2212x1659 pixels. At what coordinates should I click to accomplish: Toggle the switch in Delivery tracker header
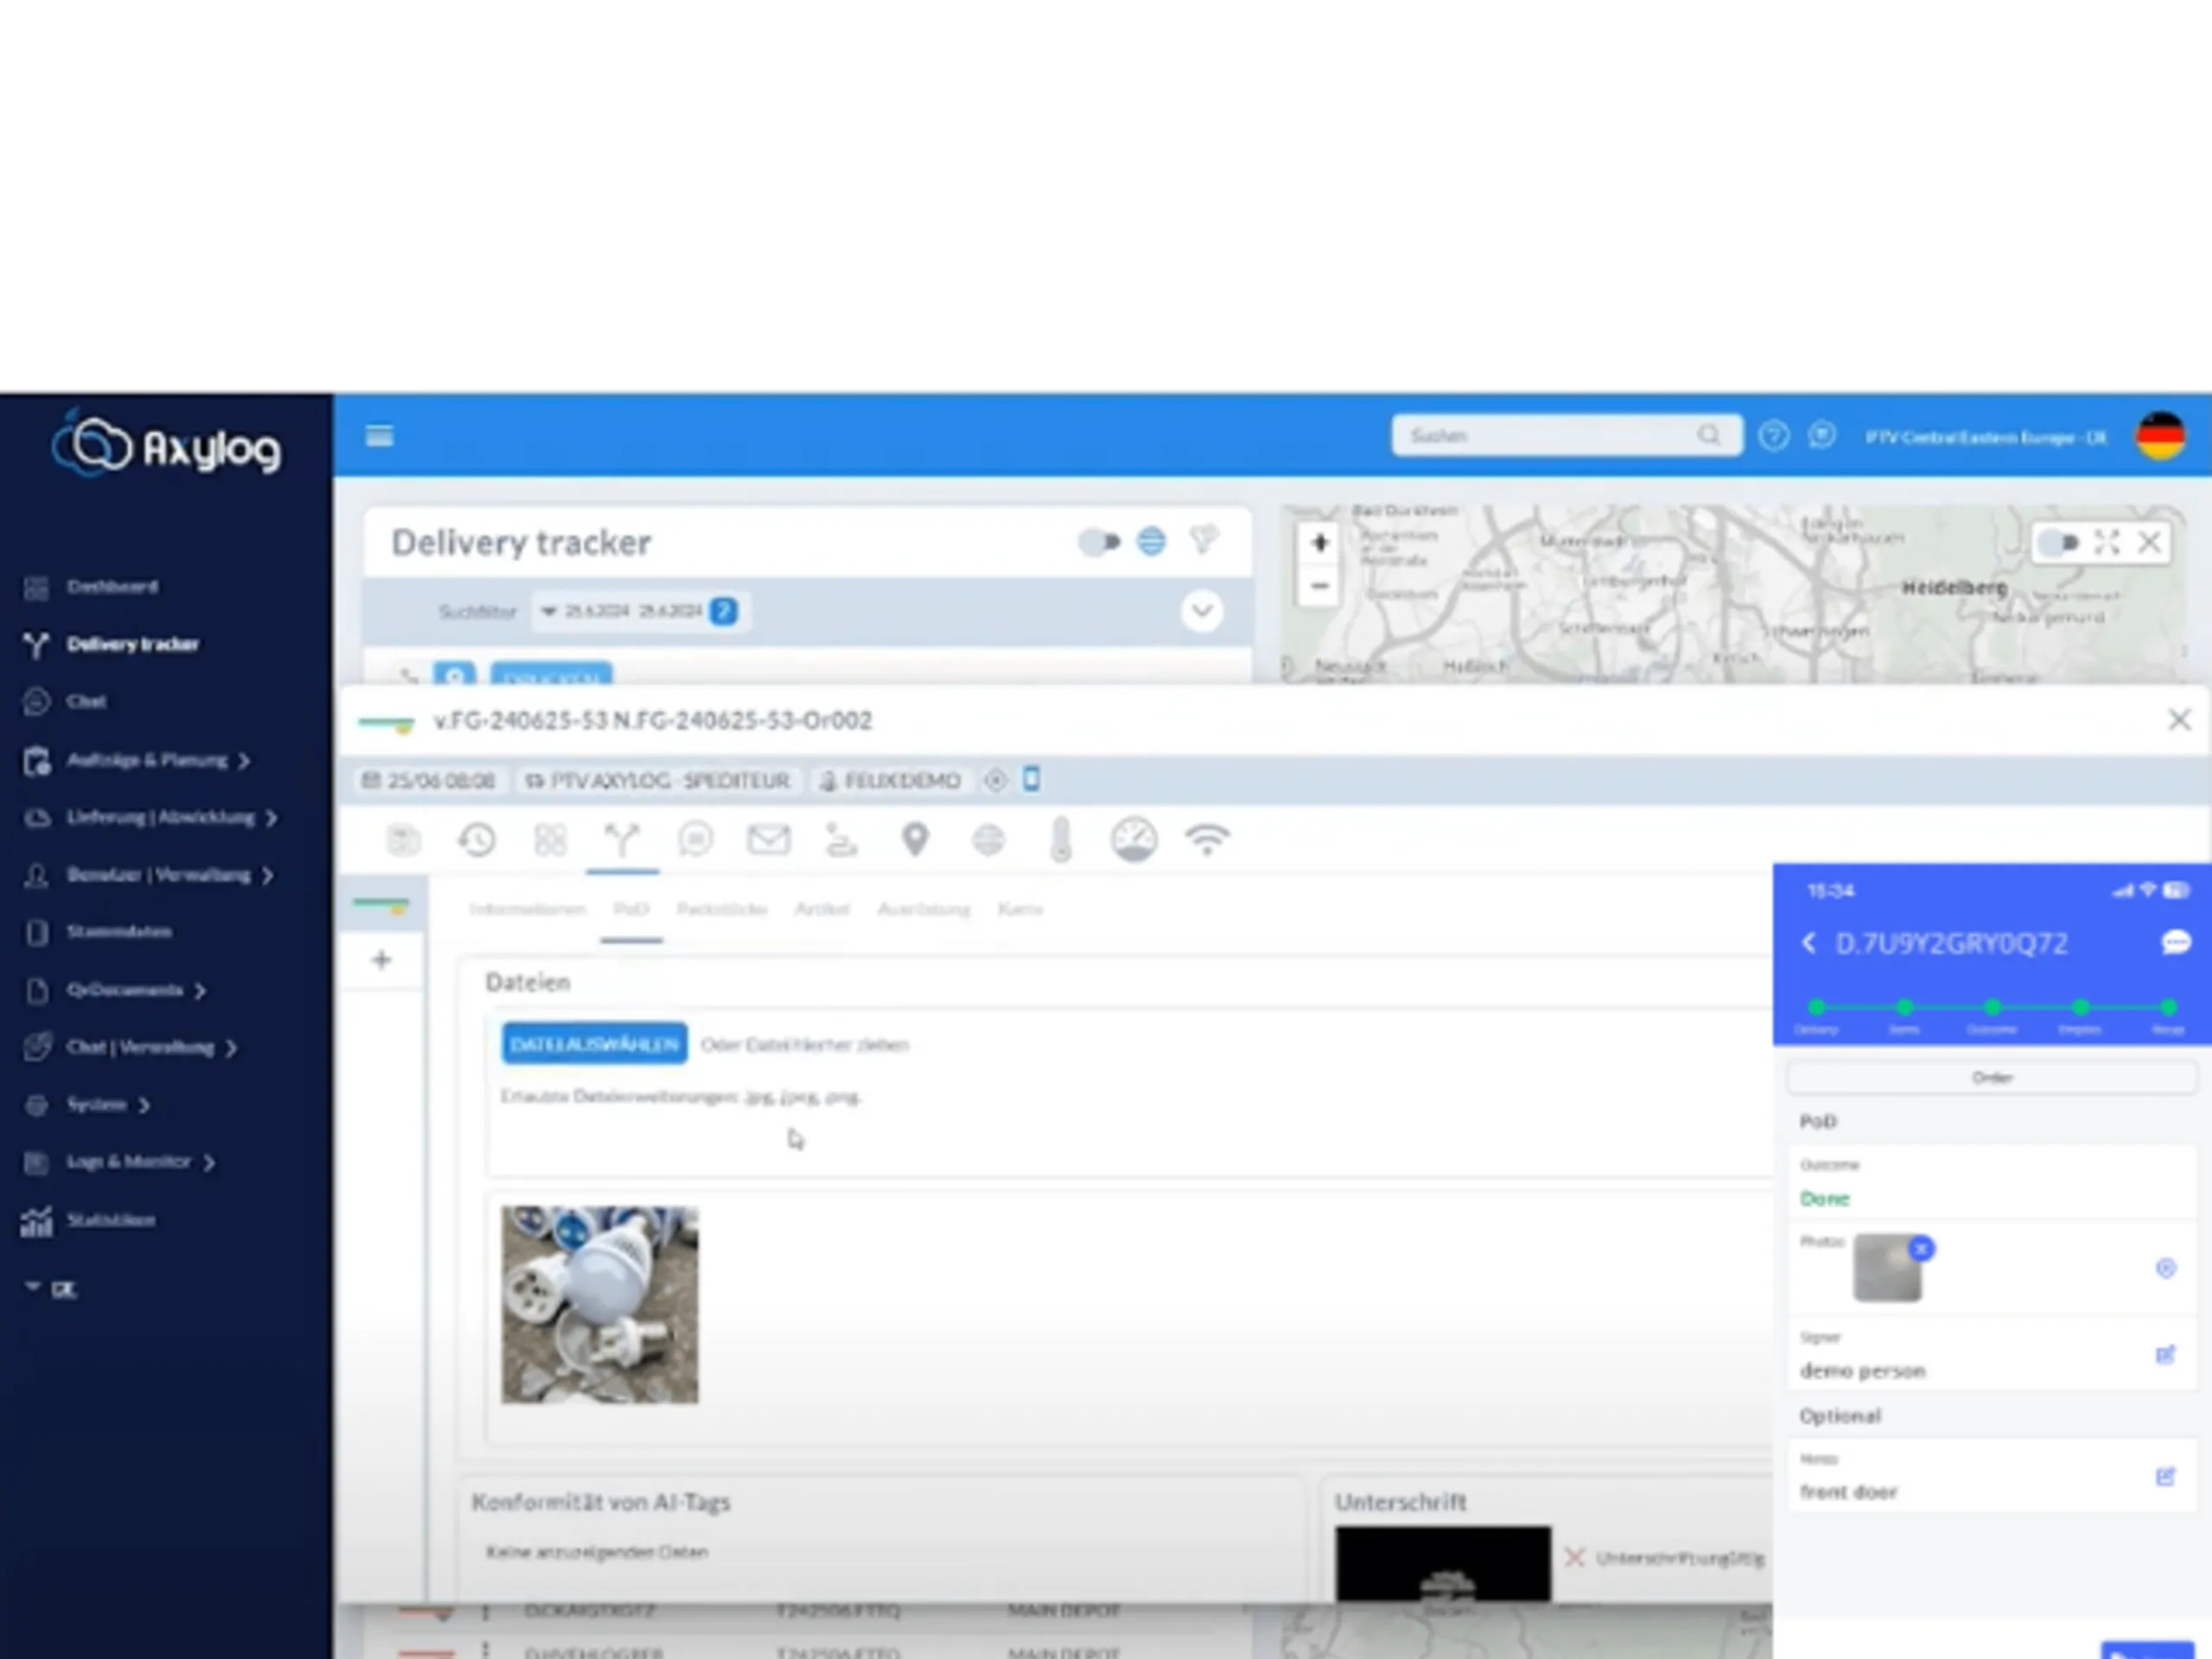point(1099,542)
